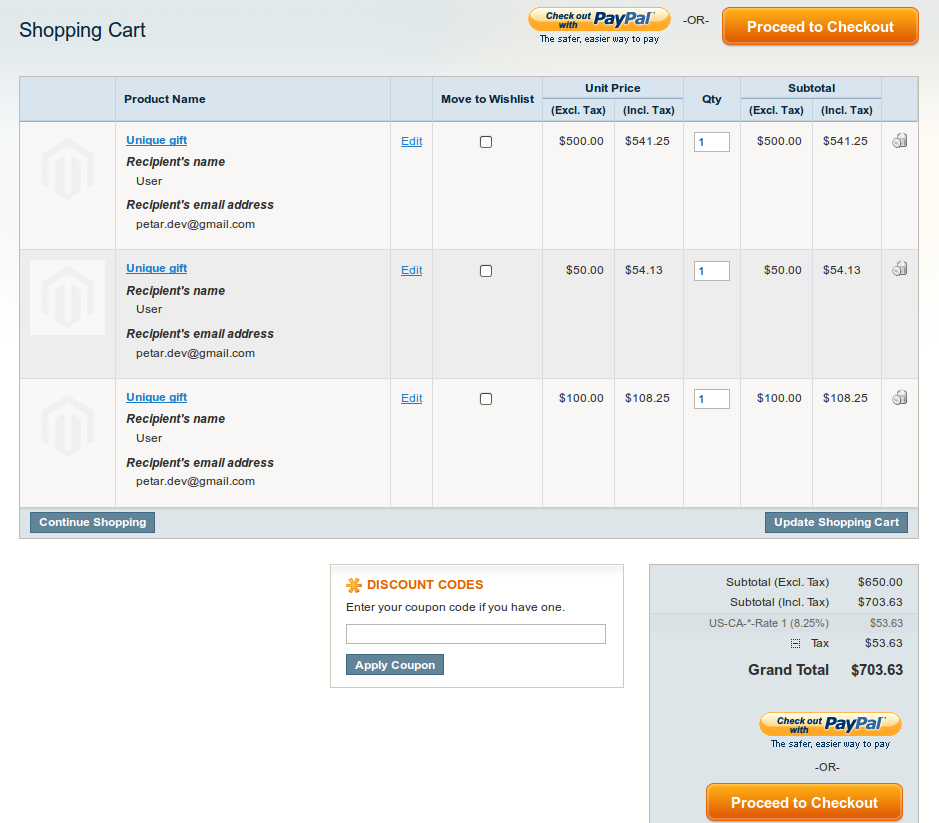Remove the $500.00 Unique gift item

point(899,141)
